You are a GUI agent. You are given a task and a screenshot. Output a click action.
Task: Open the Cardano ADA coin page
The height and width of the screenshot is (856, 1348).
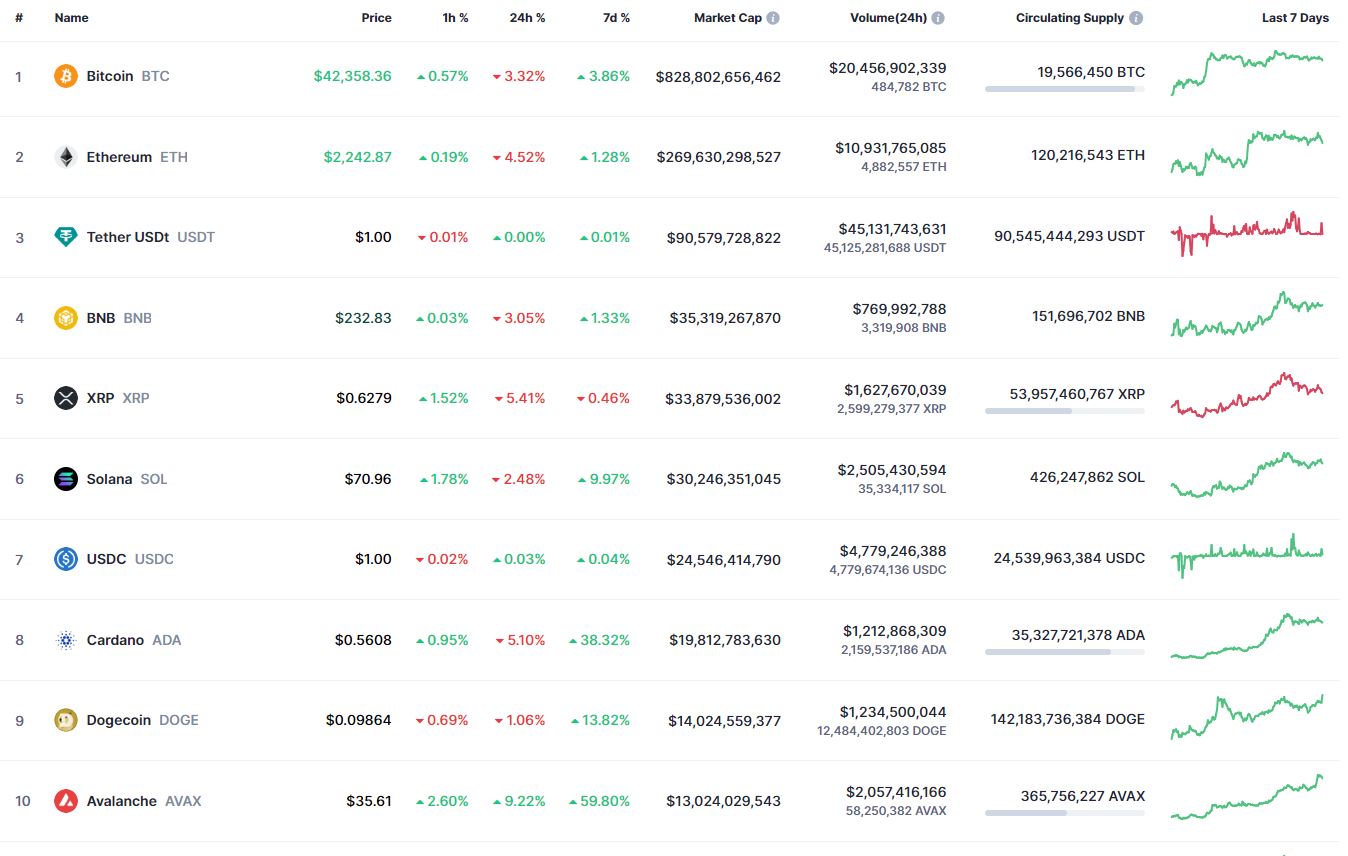point(115,640)
